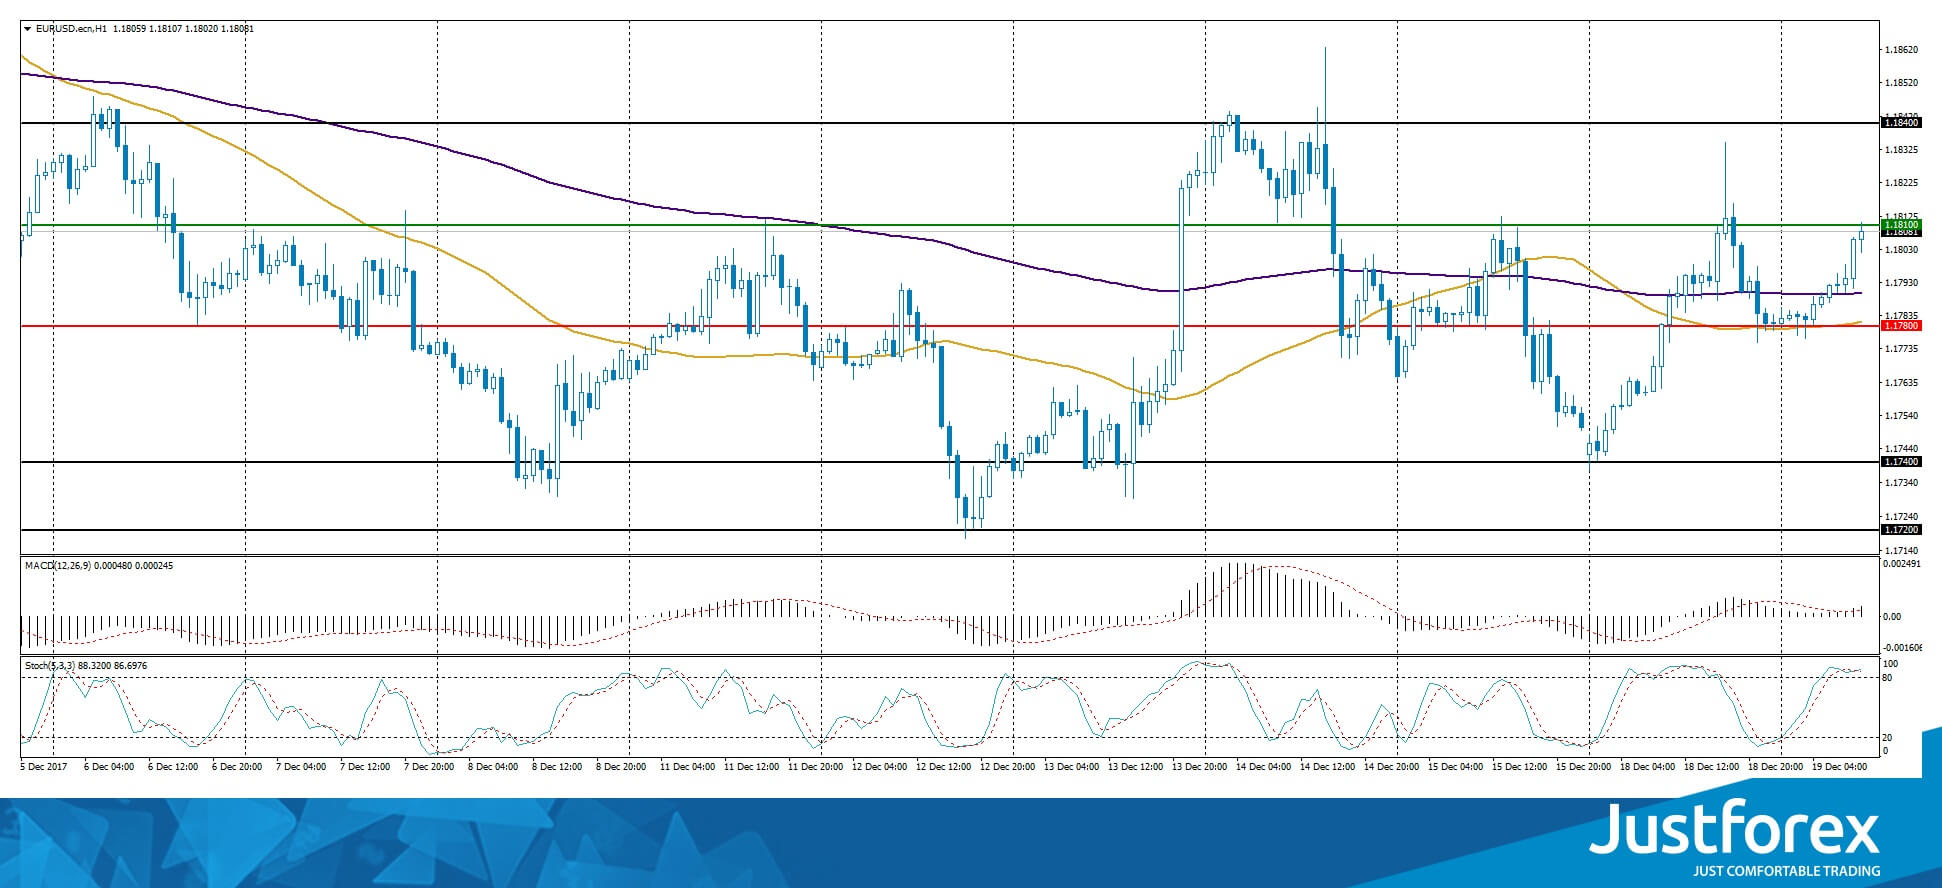Click the 0.002491 MACD scale value
Screen dimensions: 1942x888
click(1902, 565)
